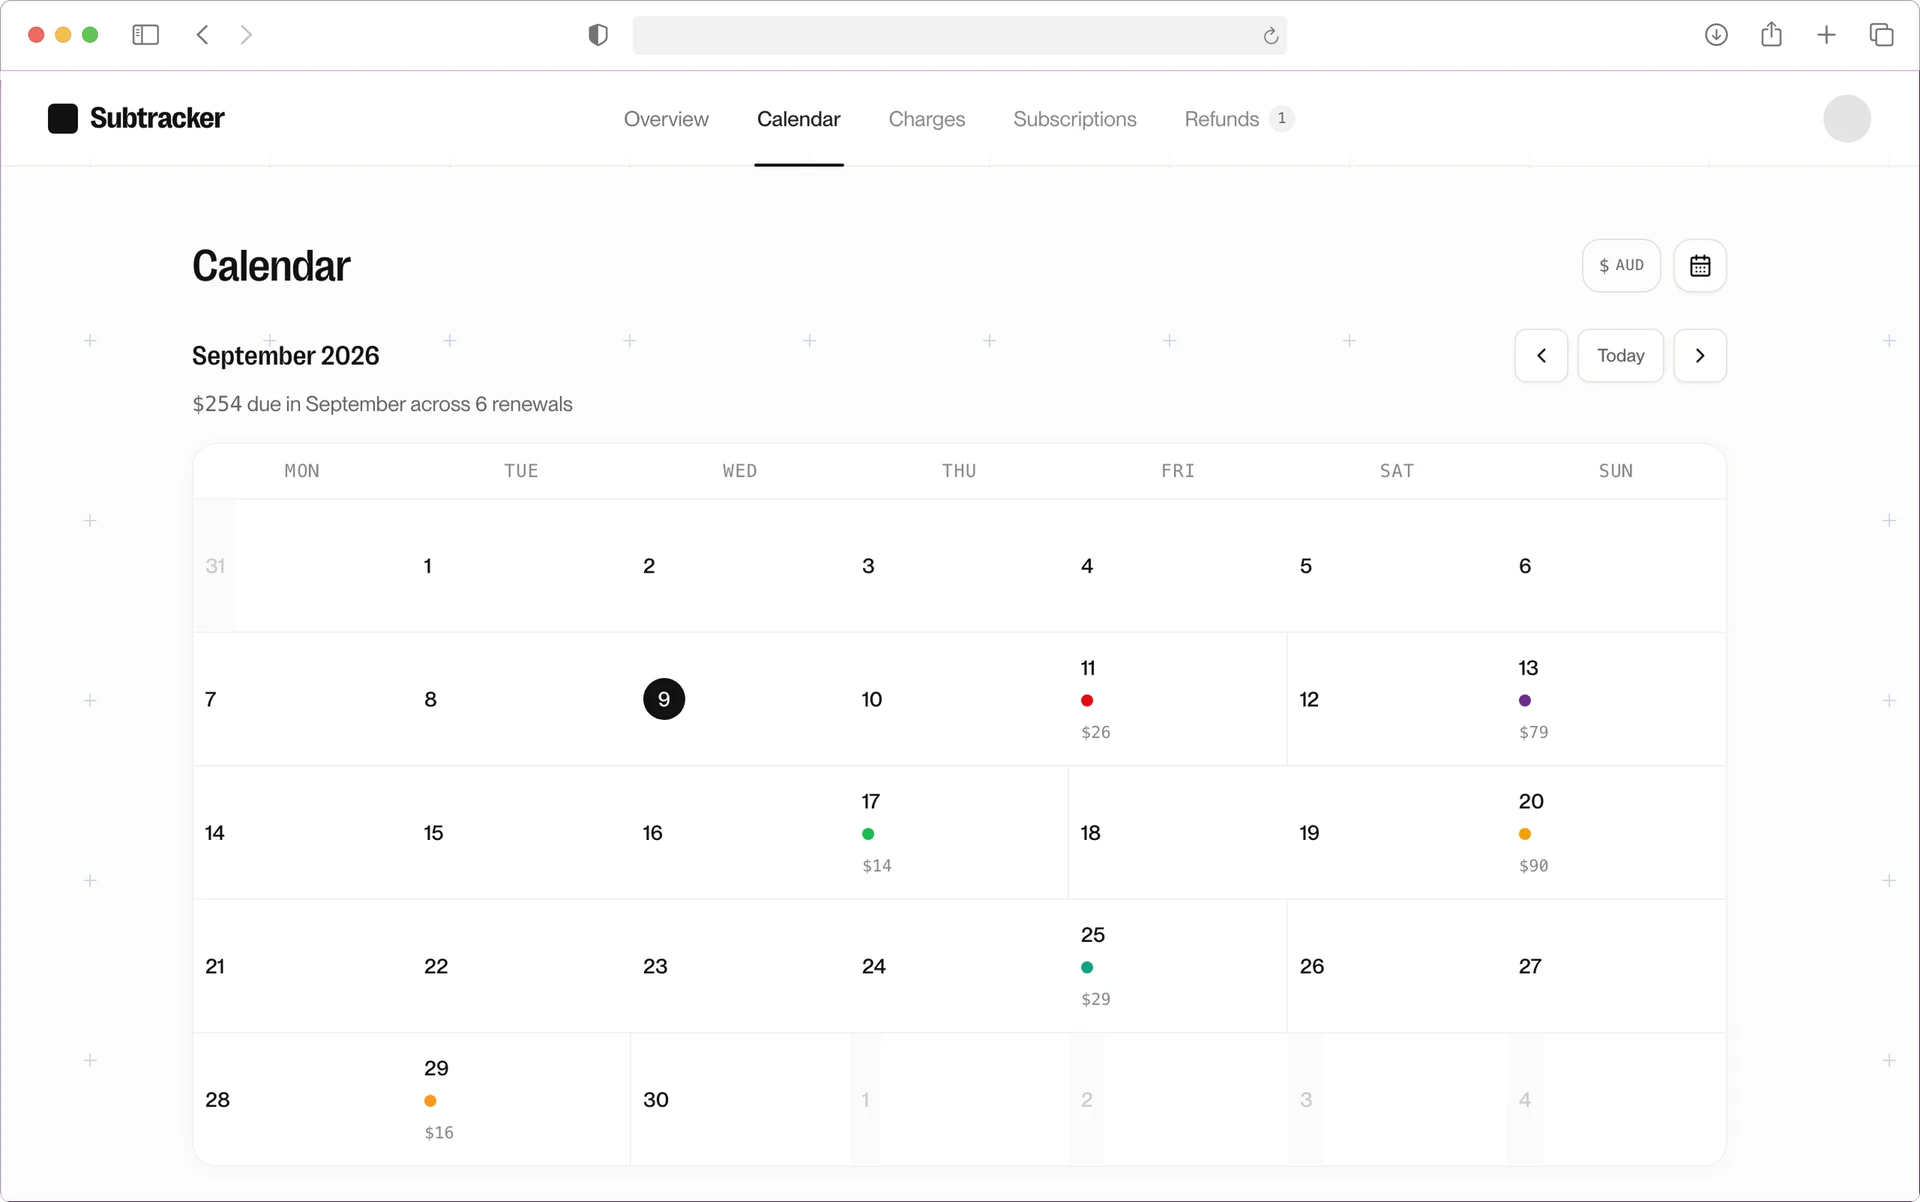Click the $79 amount on the 13th
The width and height of the screenshot is (1920, 1202).
coord(1534,732)
